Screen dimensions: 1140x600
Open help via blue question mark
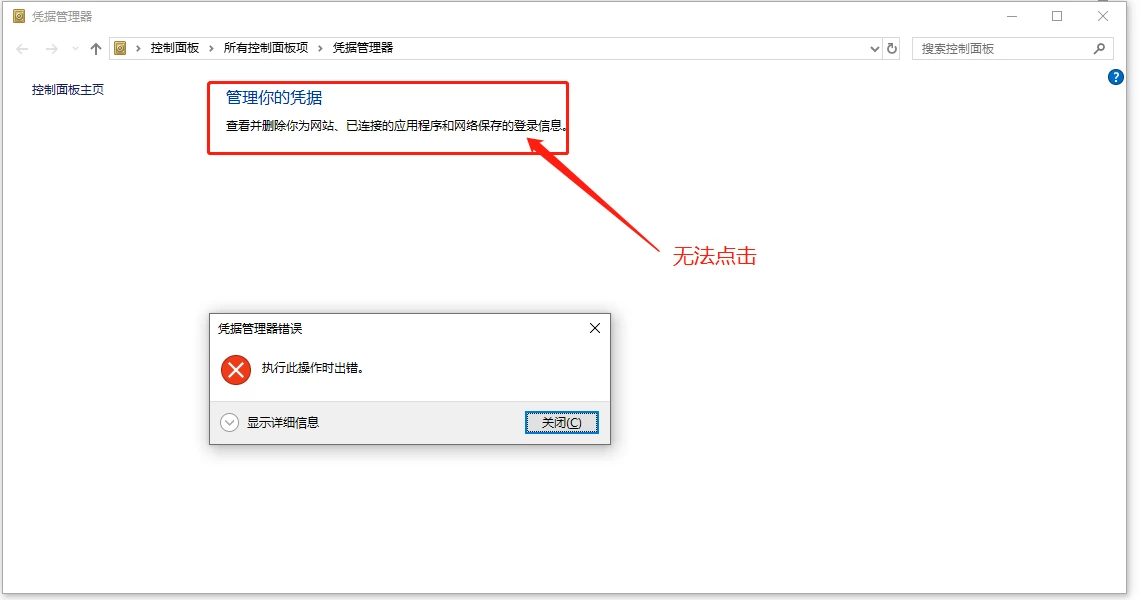click(1115, 77)
